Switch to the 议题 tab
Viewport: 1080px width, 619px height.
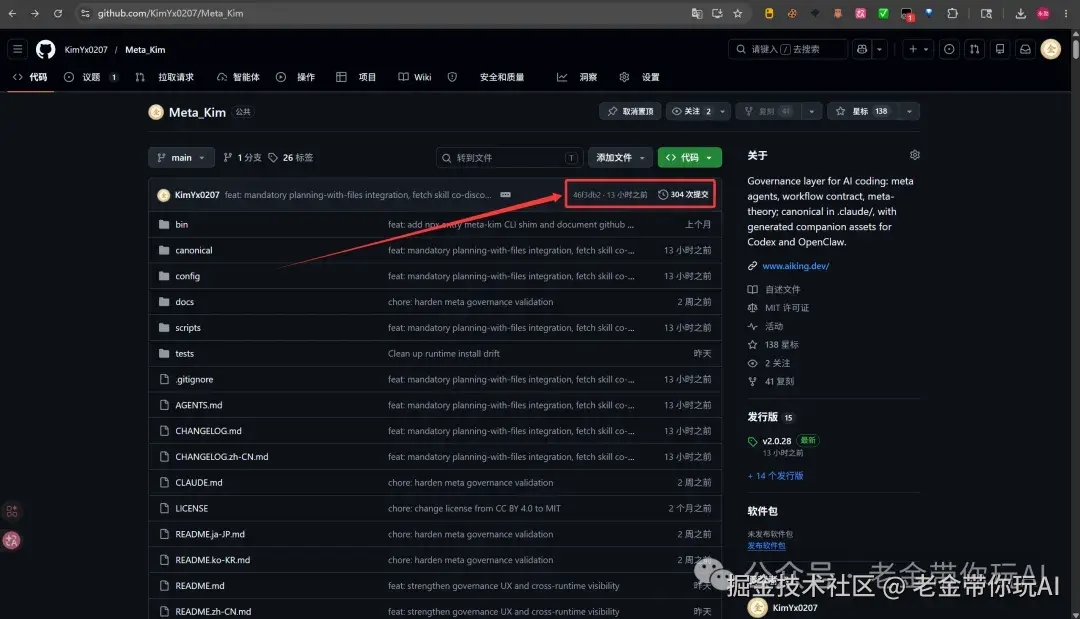tap(91, 77)
